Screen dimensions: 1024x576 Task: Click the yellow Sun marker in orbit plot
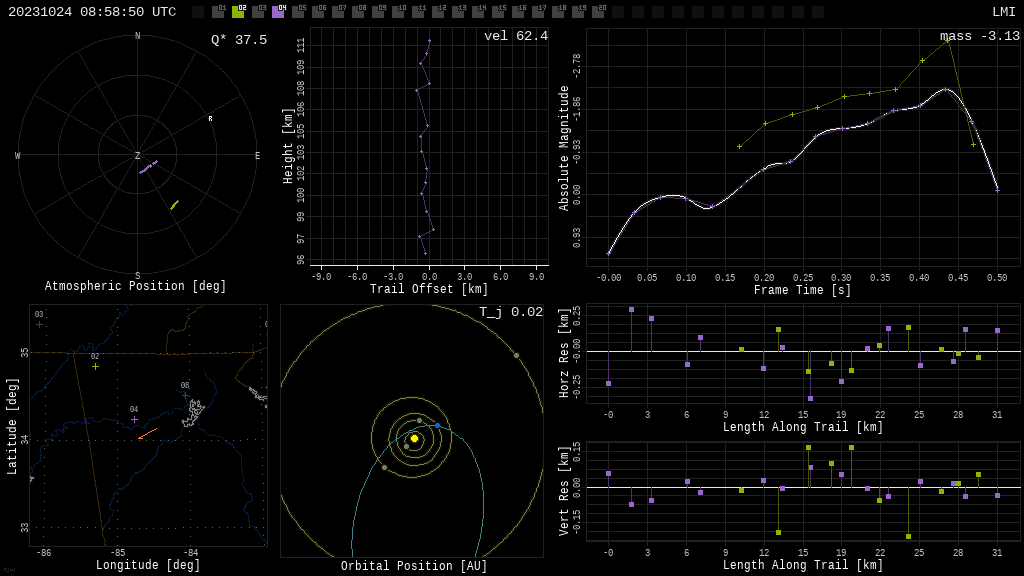(x=414, y=438)
